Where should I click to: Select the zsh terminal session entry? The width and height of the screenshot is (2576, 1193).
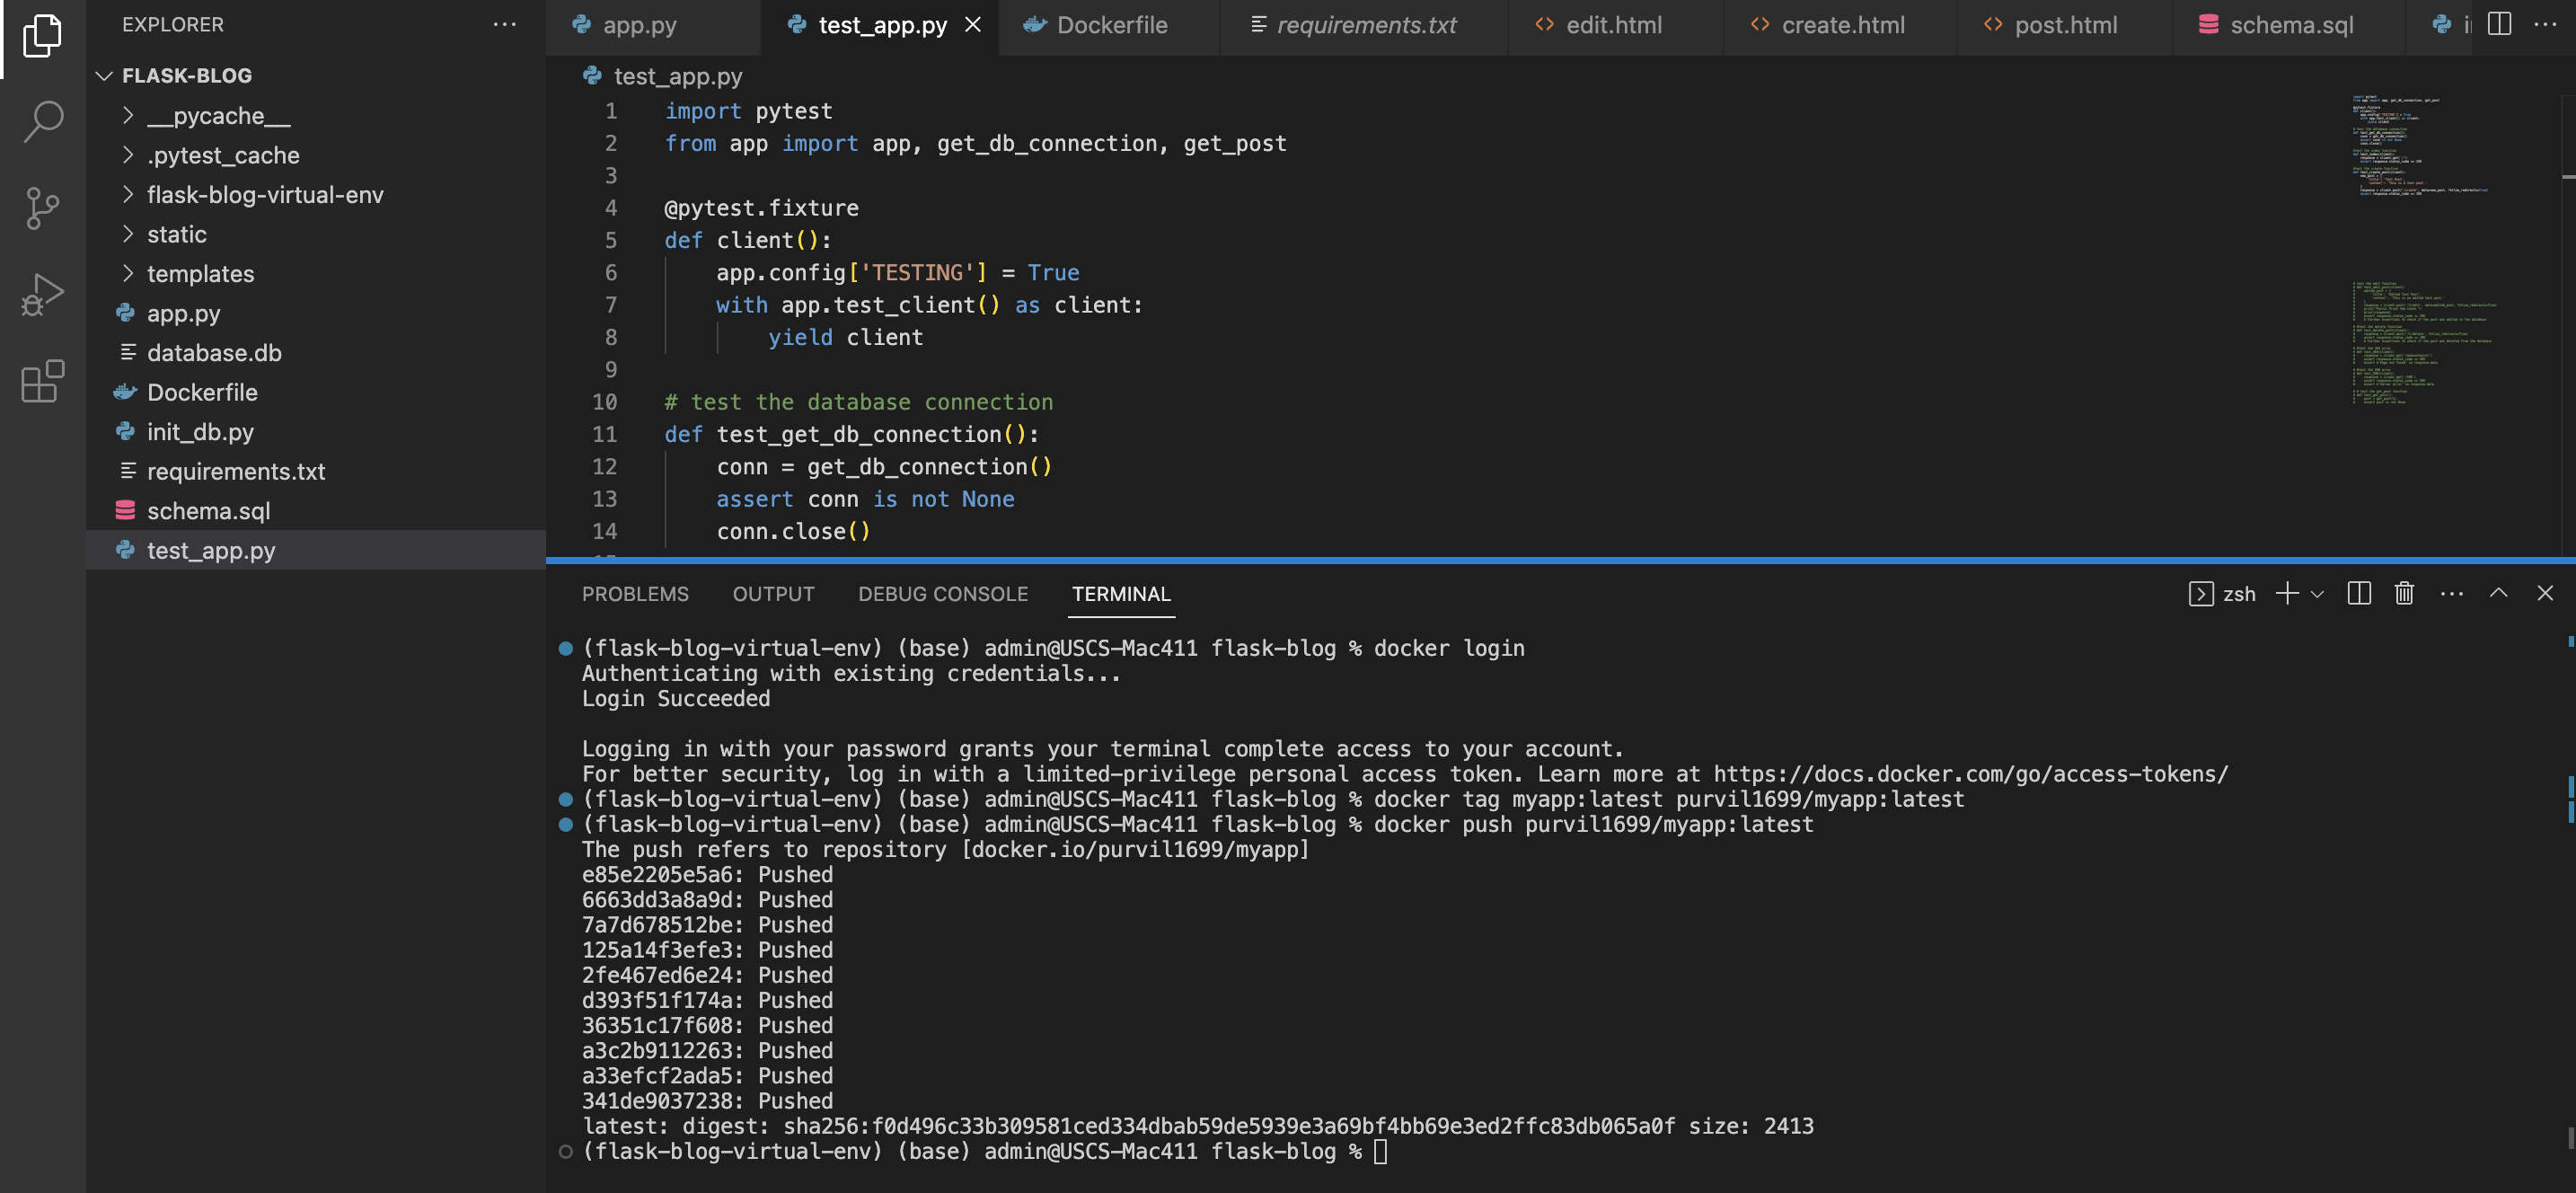[2228, 593]
